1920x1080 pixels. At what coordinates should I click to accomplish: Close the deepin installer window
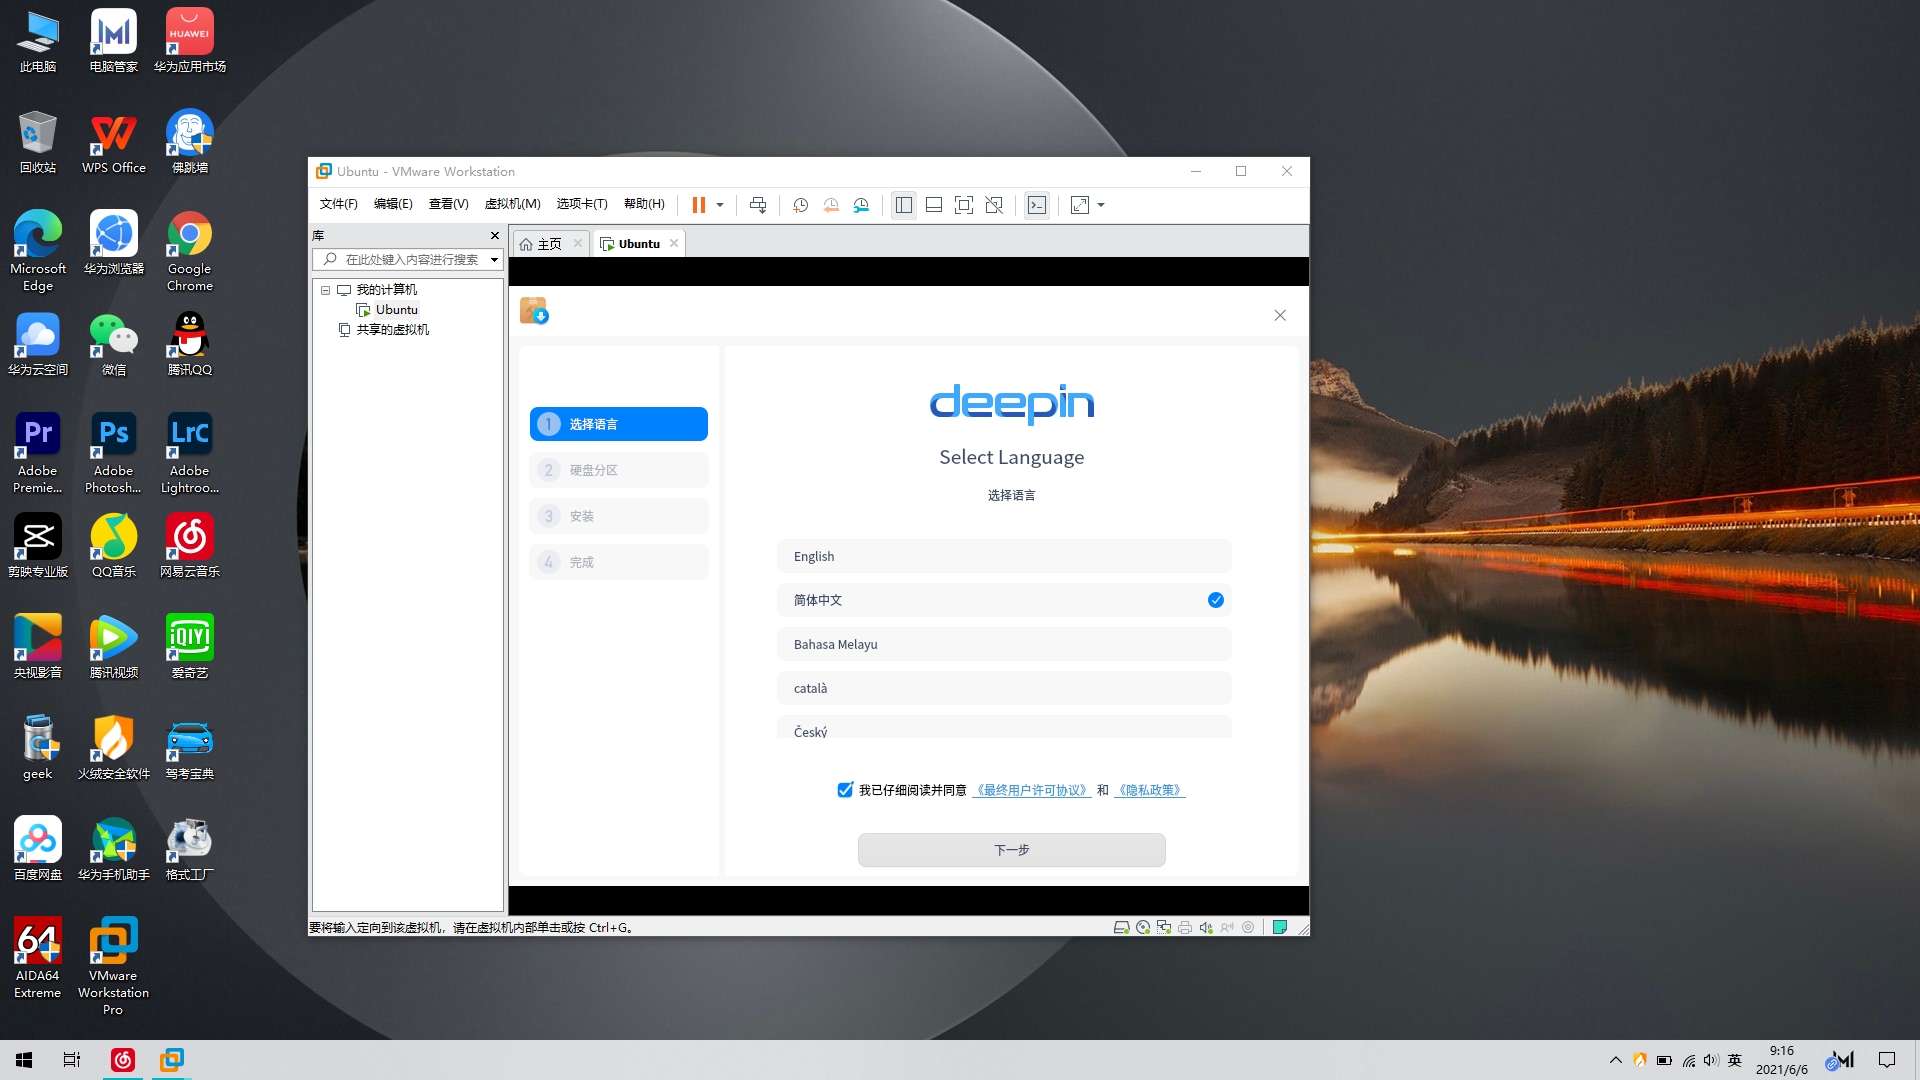pyautogui.click(x=1280, y=315)
